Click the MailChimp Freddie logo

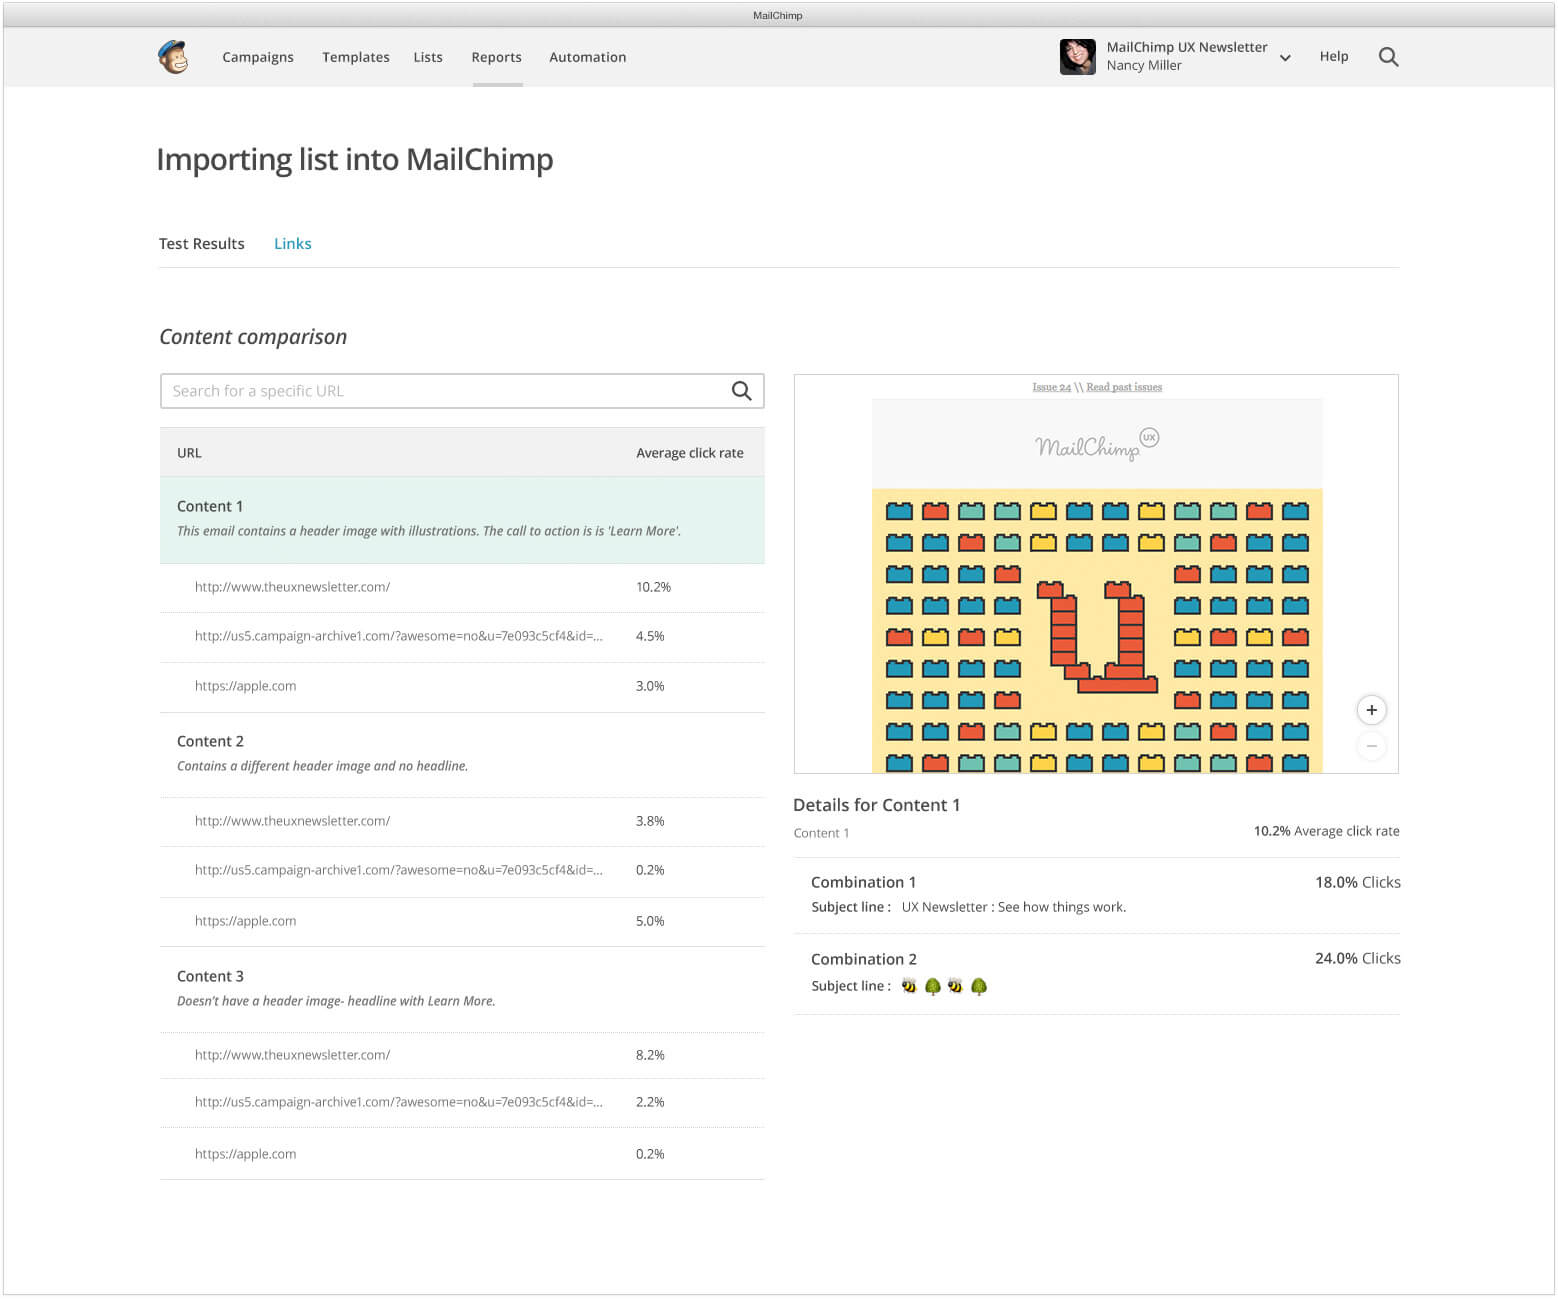(x=173, y=57)
